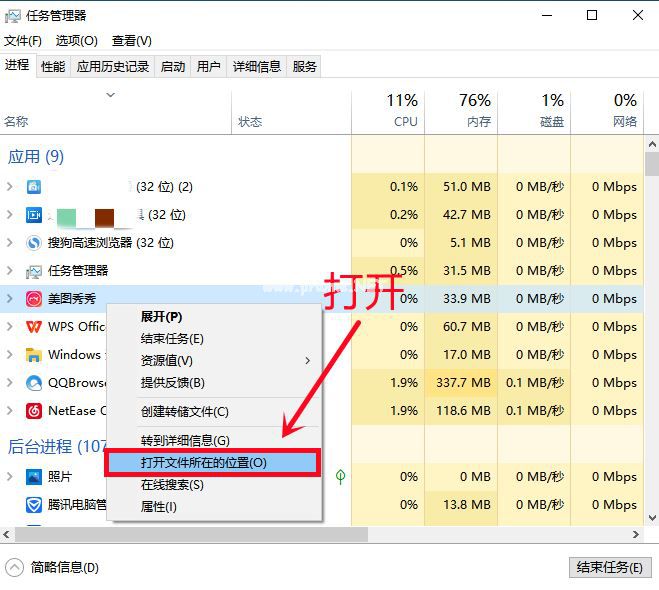This screenshot has height=590, width=659.
Task: Click the WPS Office icon
Action: pos(34,327)
